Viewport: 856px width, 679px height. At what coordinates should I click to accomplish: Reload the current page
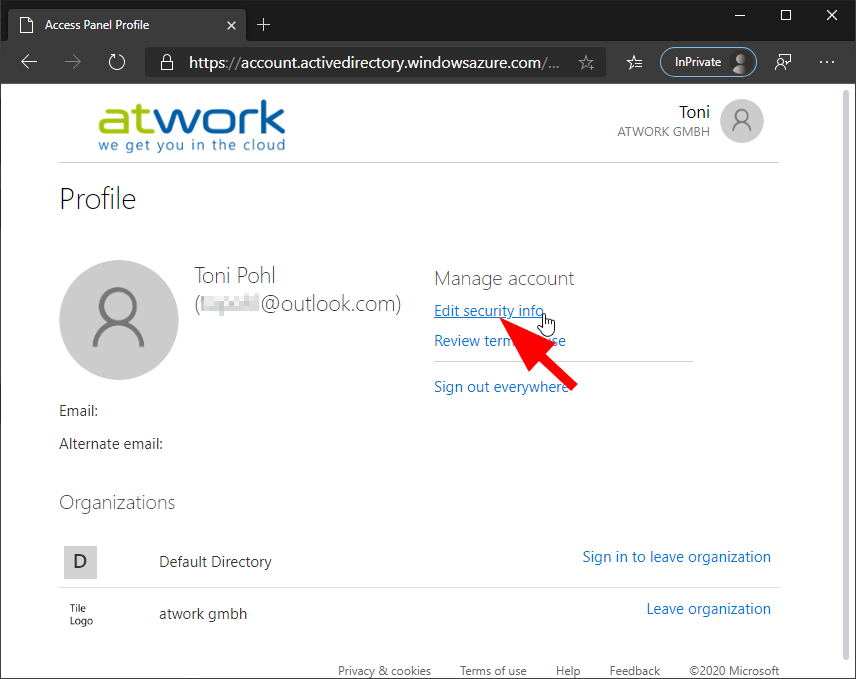click(x=116, y=62)
